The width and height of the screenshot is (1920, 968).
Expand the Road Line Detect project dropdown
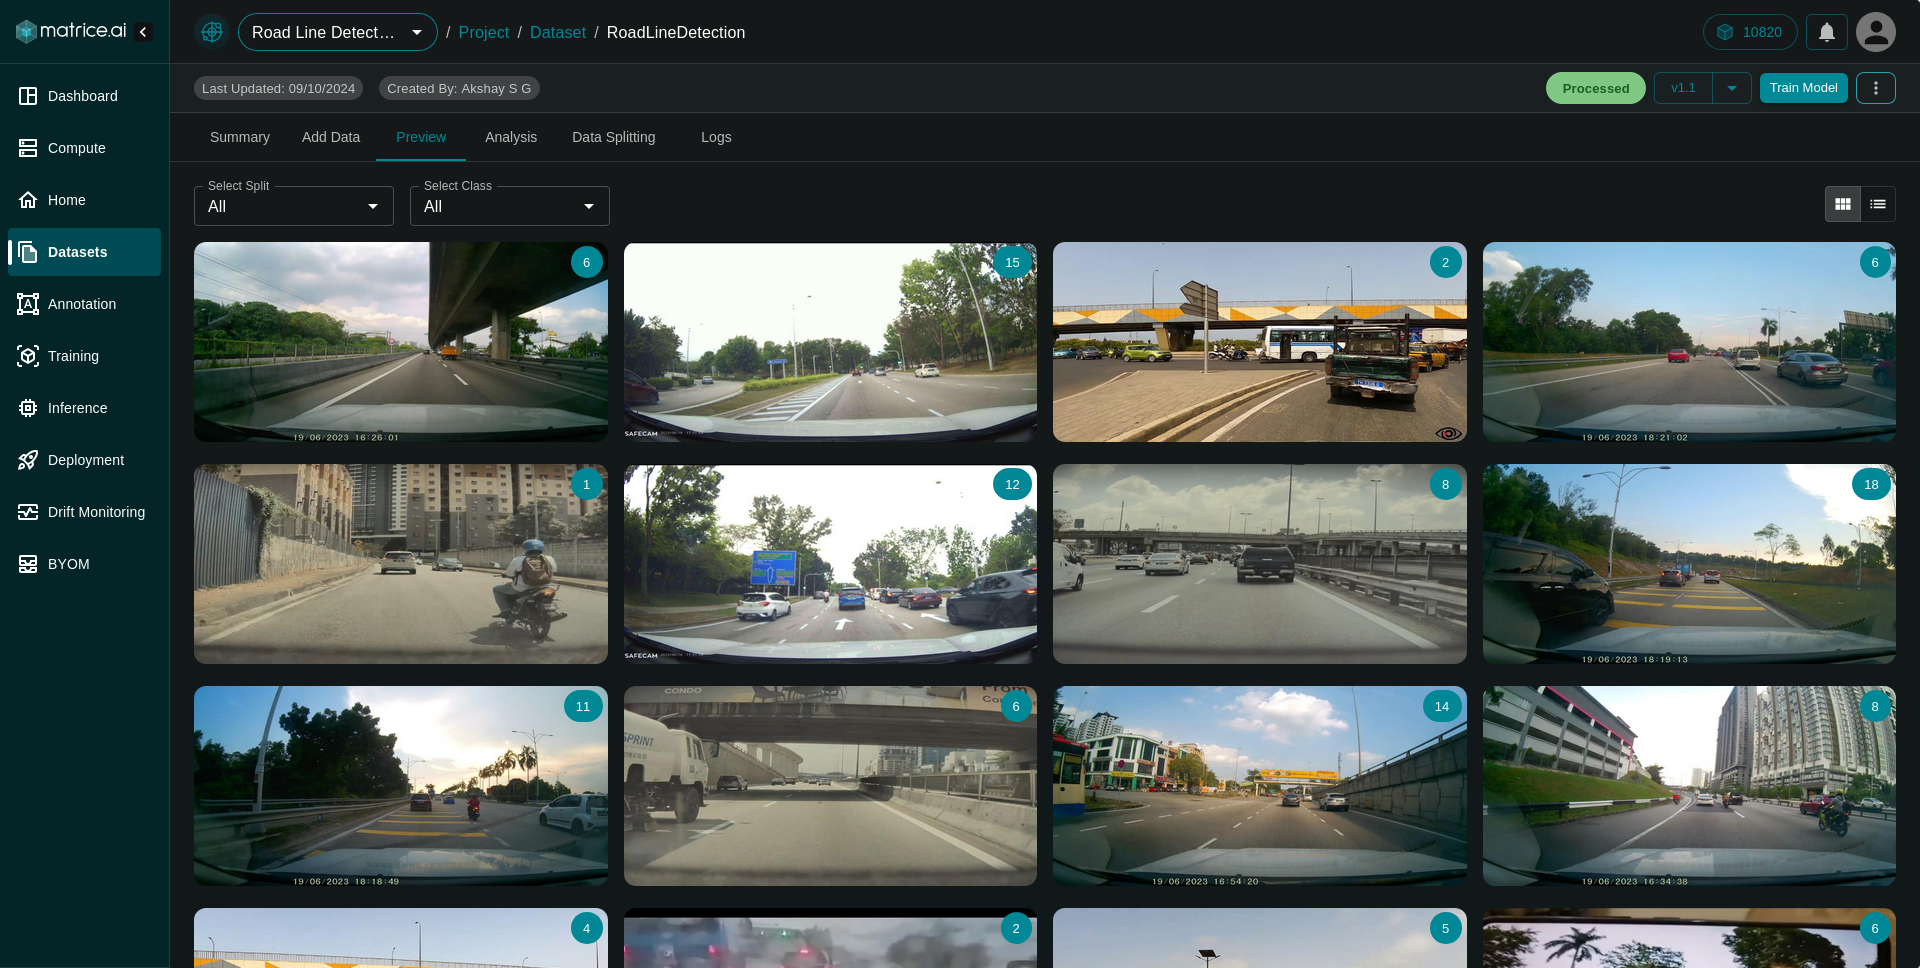(x=338, y=32)
